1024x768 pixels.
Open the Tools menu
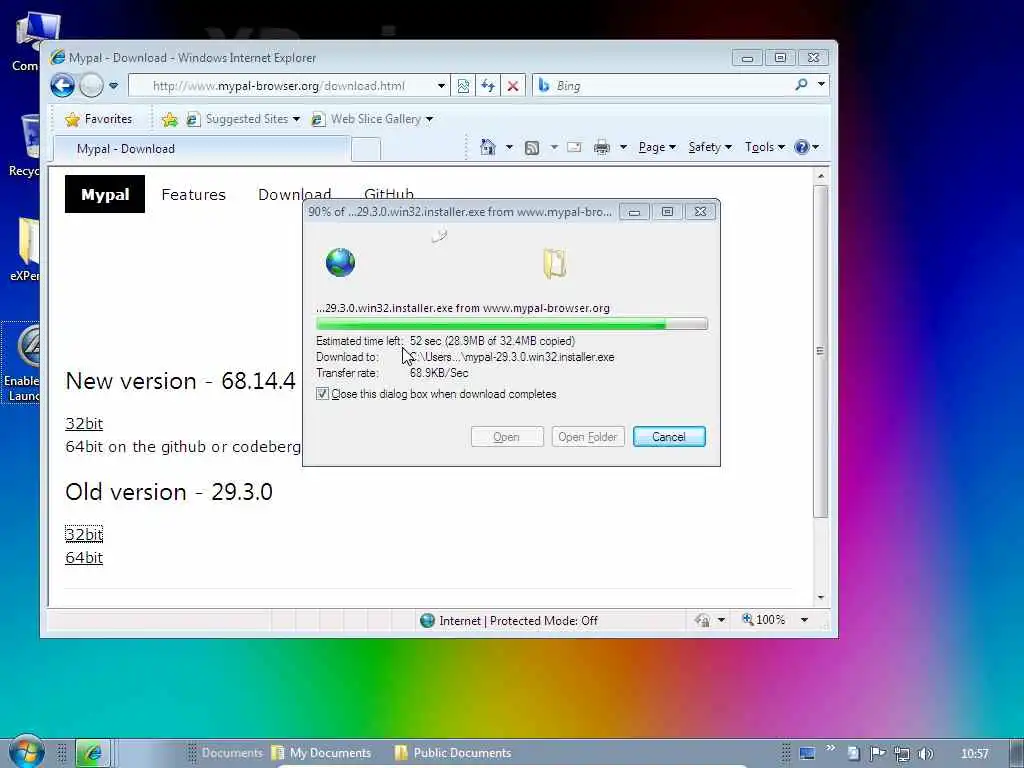[x=765, y=147]
